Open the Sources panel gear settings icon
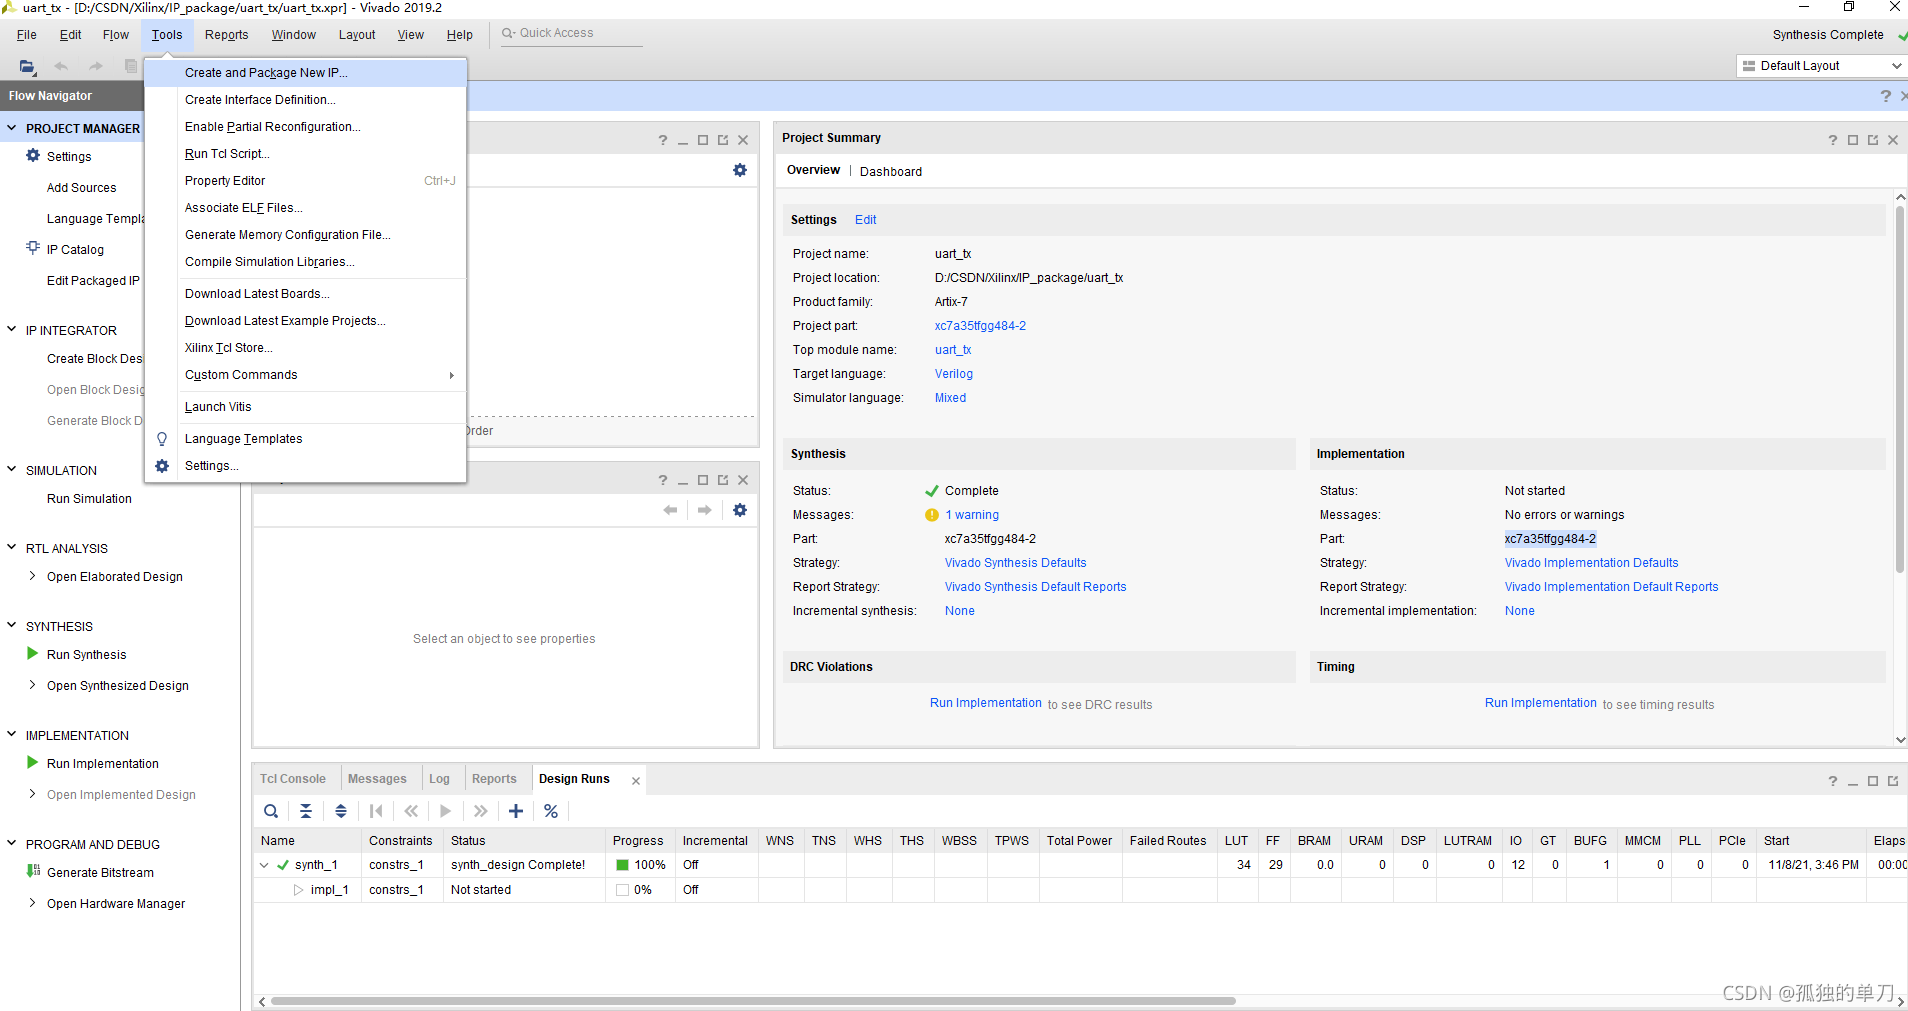Image resolution: width=1908 pixels, height=1011 pixels. pyautogui.click(x=740, y=170)
